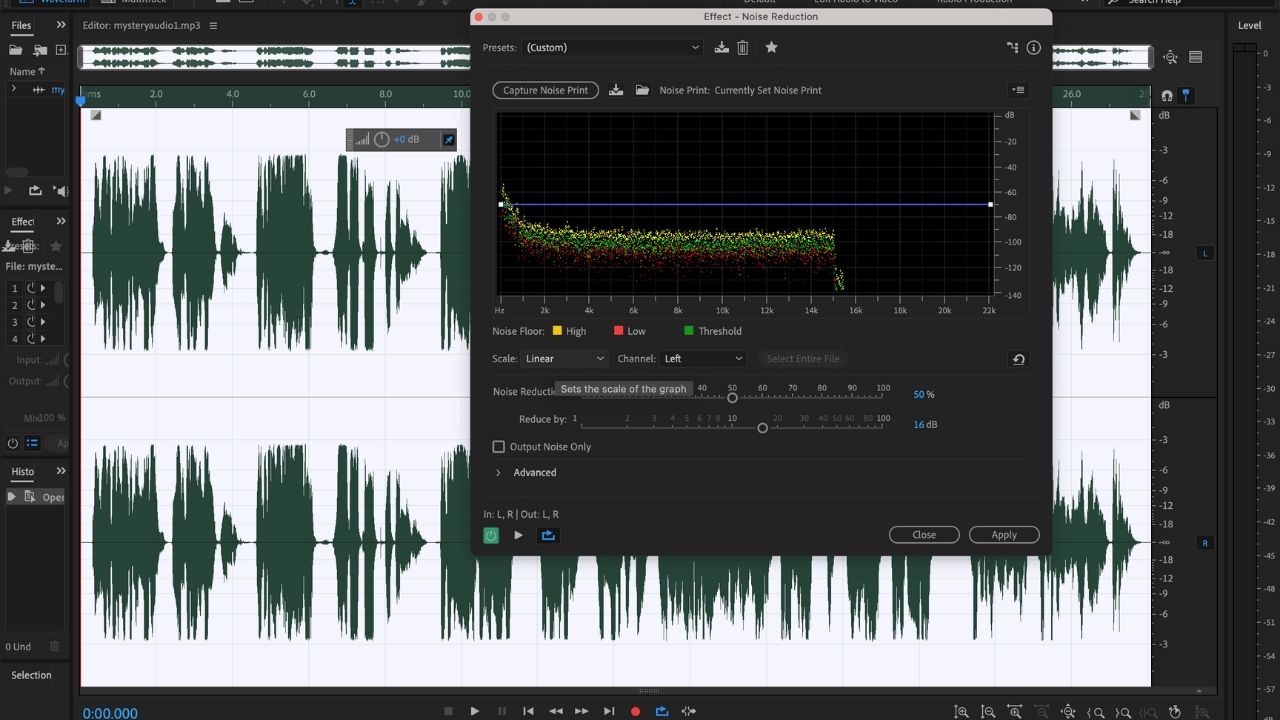Image resolution: width=1280 pixels, height=720 pixels.
Task: Toggle loop preview in Noise Reduction dialog
Action: point(548,535)
